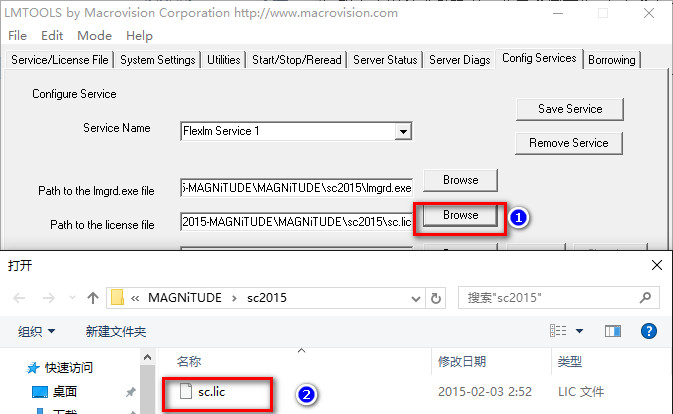This screenshot has height=414, width=673.
Task: Switch to the Start/Stop/Reread tab
Action: [x=297, y=60]
